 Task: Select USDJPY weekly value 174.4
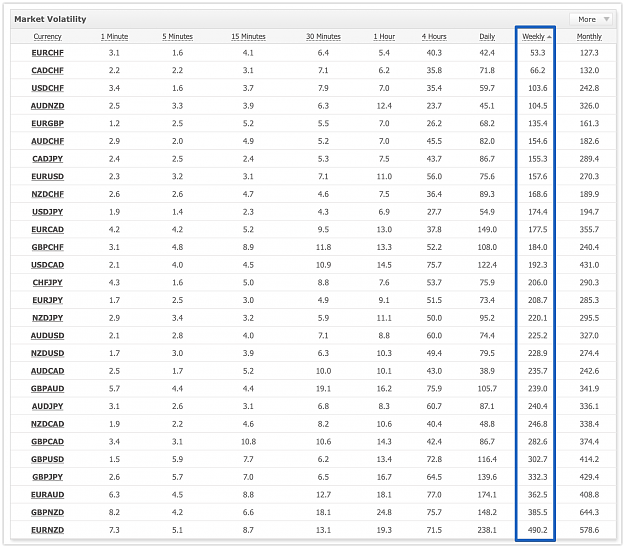pyautogui.click(x=537, y=212)
